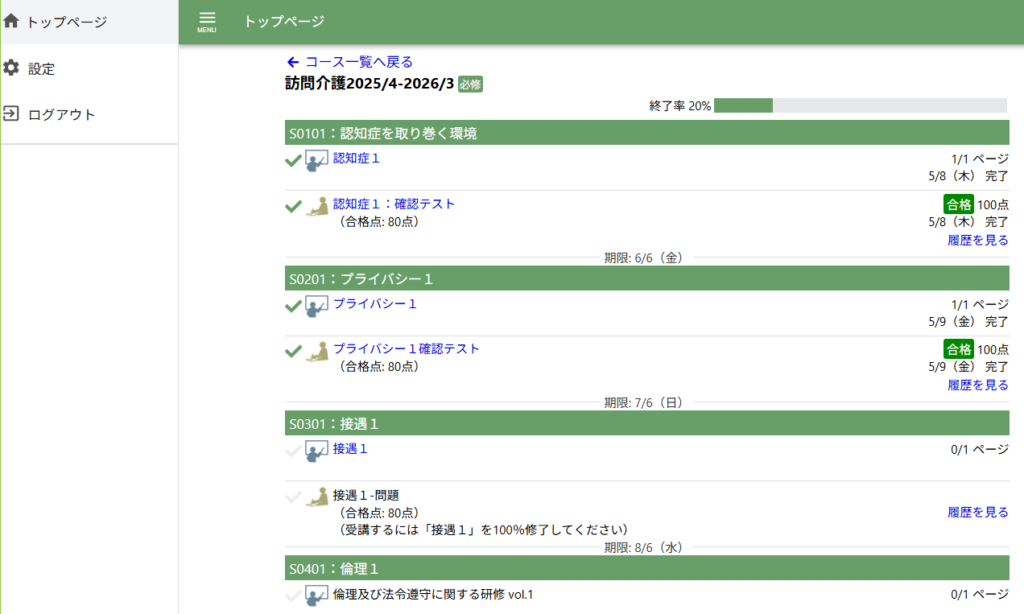The image size is (1024, 614).
Task: Click the logout arrow icon
Action: 11,114
